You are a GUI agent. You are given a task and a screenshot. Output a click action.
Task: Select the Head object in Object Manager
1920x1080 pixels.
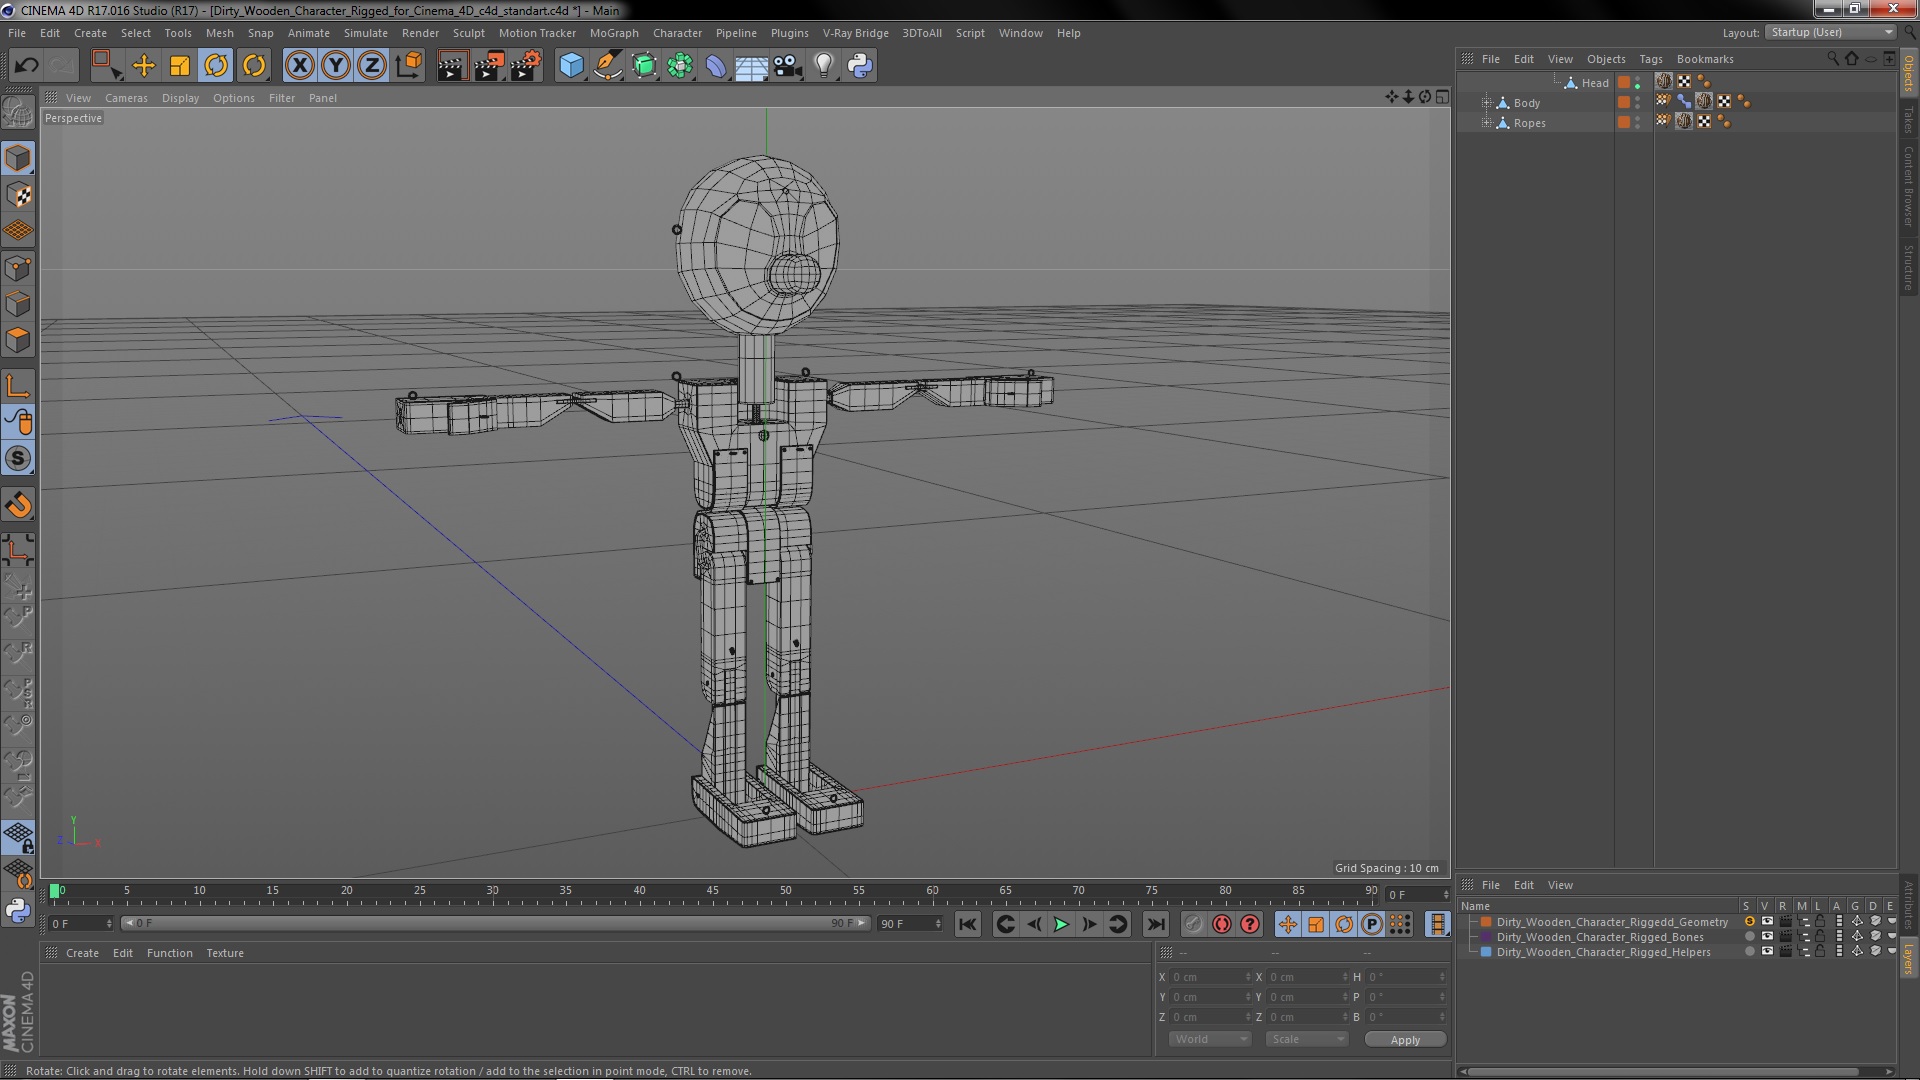tap(1595, 83)
